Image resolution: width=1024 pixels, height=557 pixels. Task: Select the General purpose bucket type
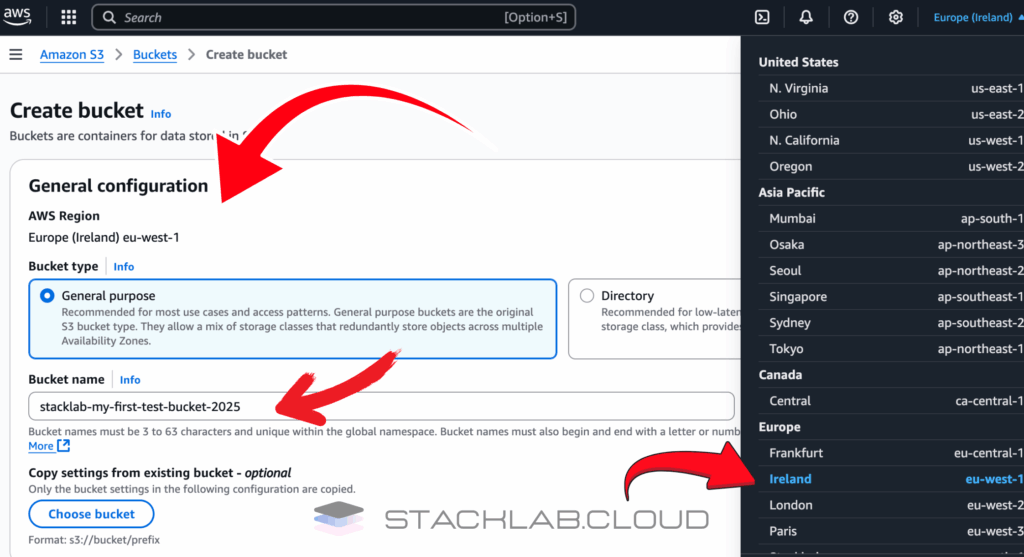point(293,319)
